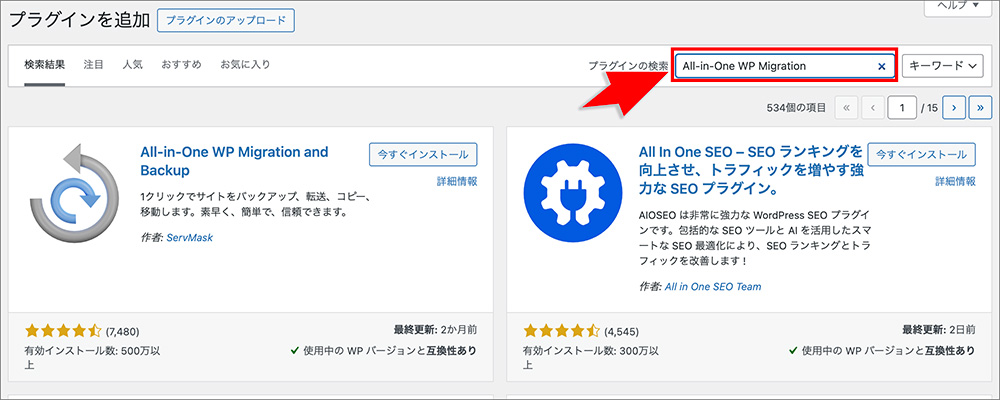Open ServMask author link
1000x400 pixels.
click(189, 237)
